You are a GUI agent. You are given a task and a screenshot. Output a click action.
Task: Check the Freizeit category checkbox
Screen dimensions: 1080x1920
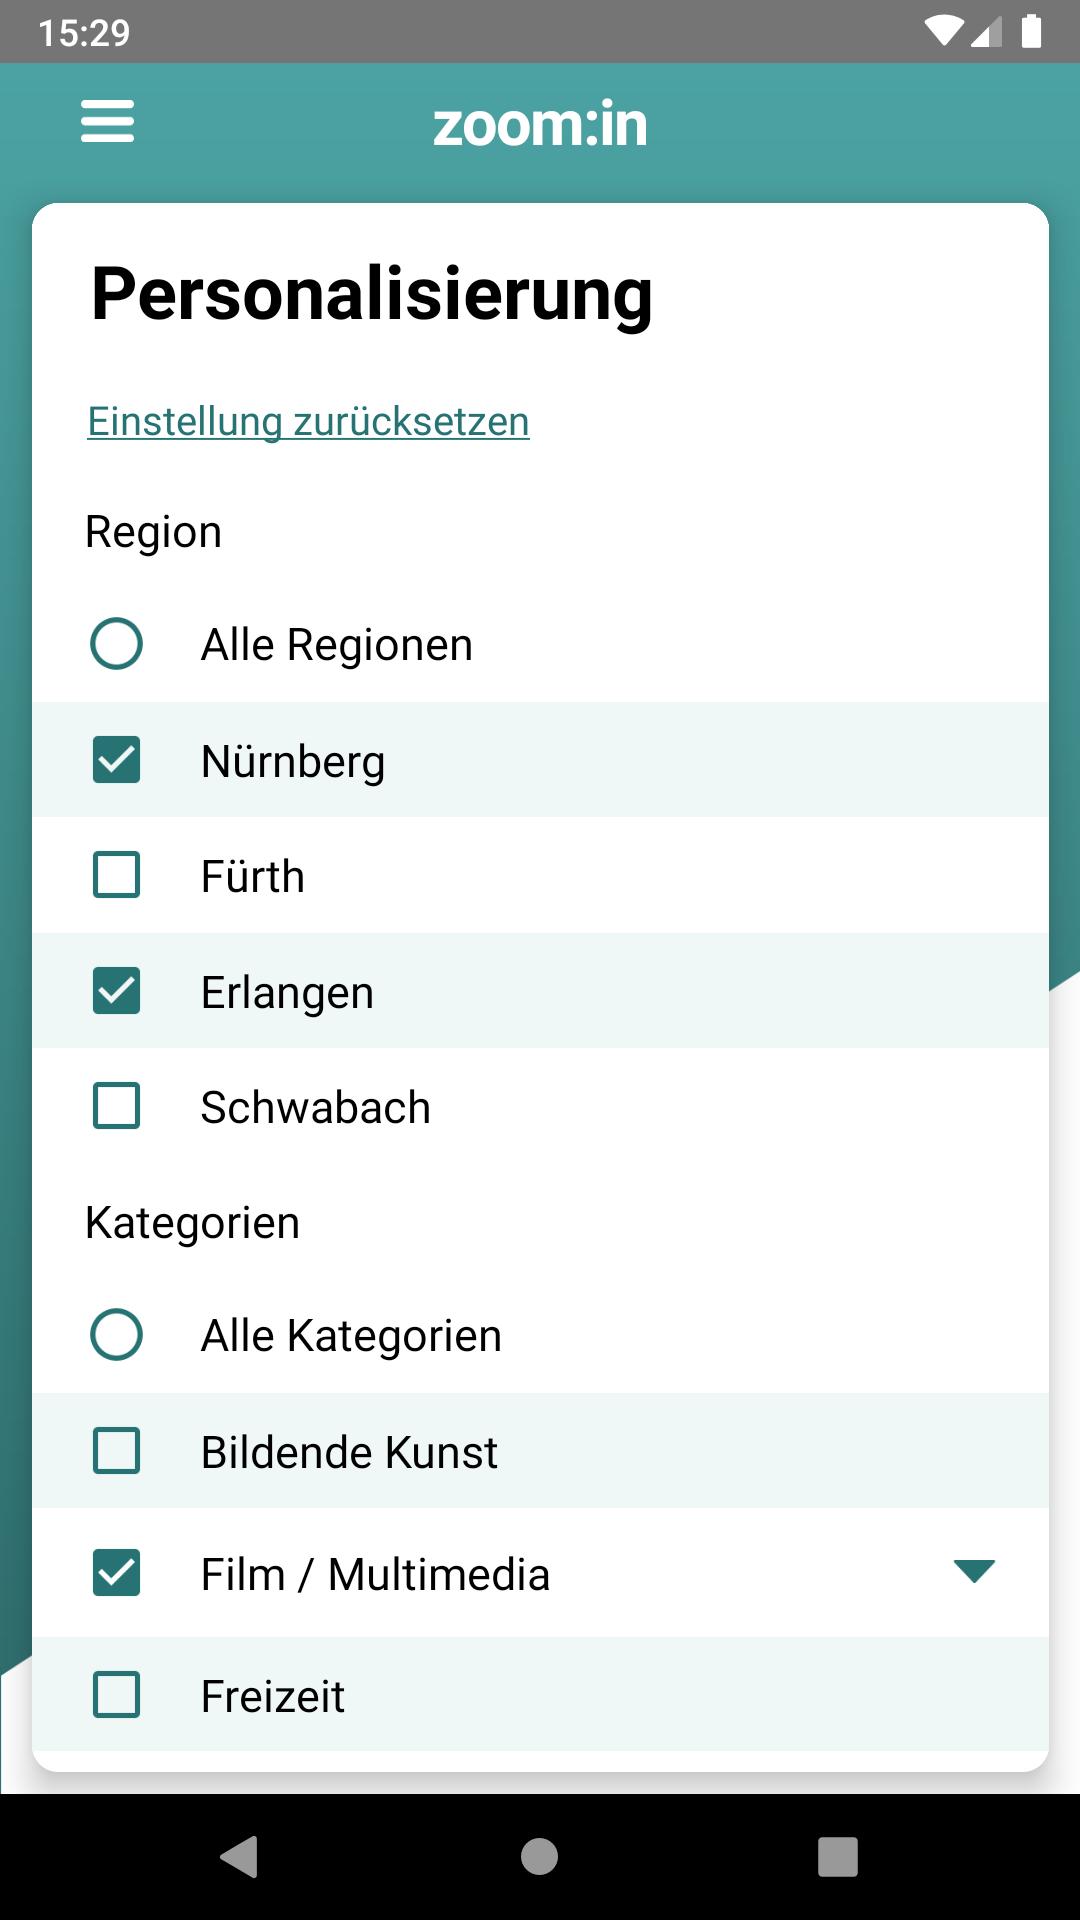pyautogui.click(x=116, y=1695)
